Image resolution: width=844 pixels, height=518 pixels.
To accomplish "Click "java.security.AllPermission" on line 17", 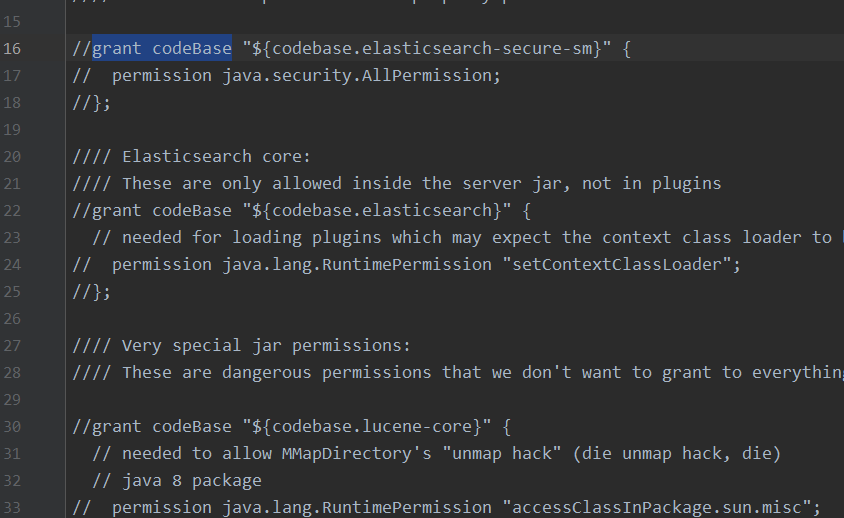I will [357, 75].
